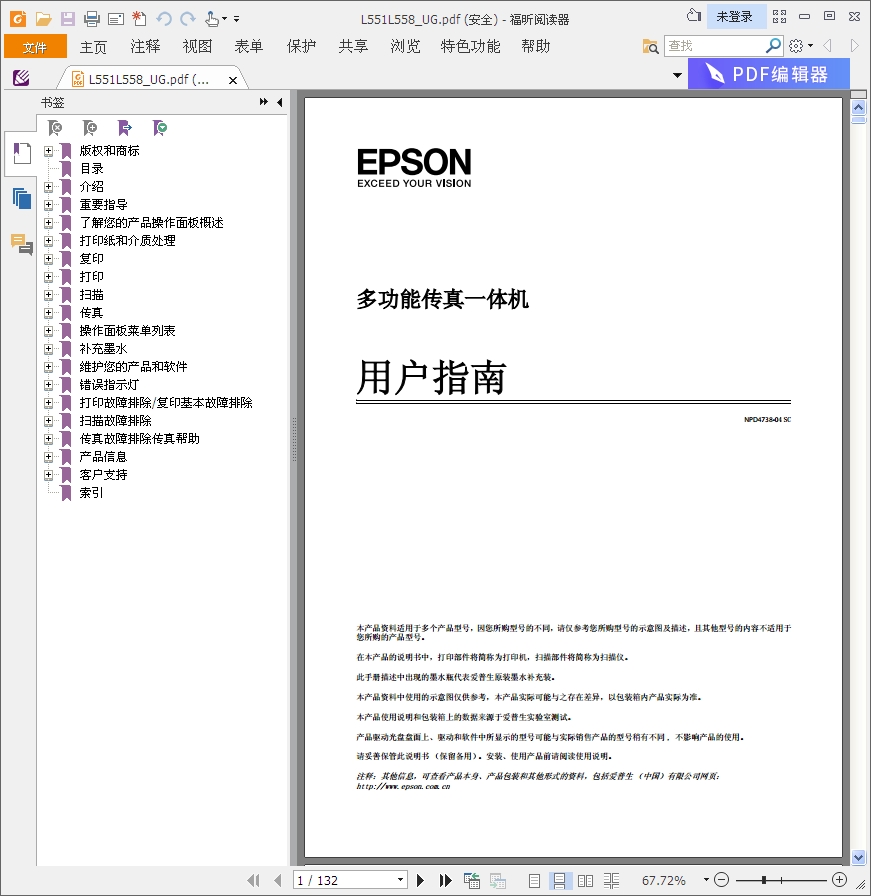
Task: Select single page view mode
Action: [x=534, y=881]
